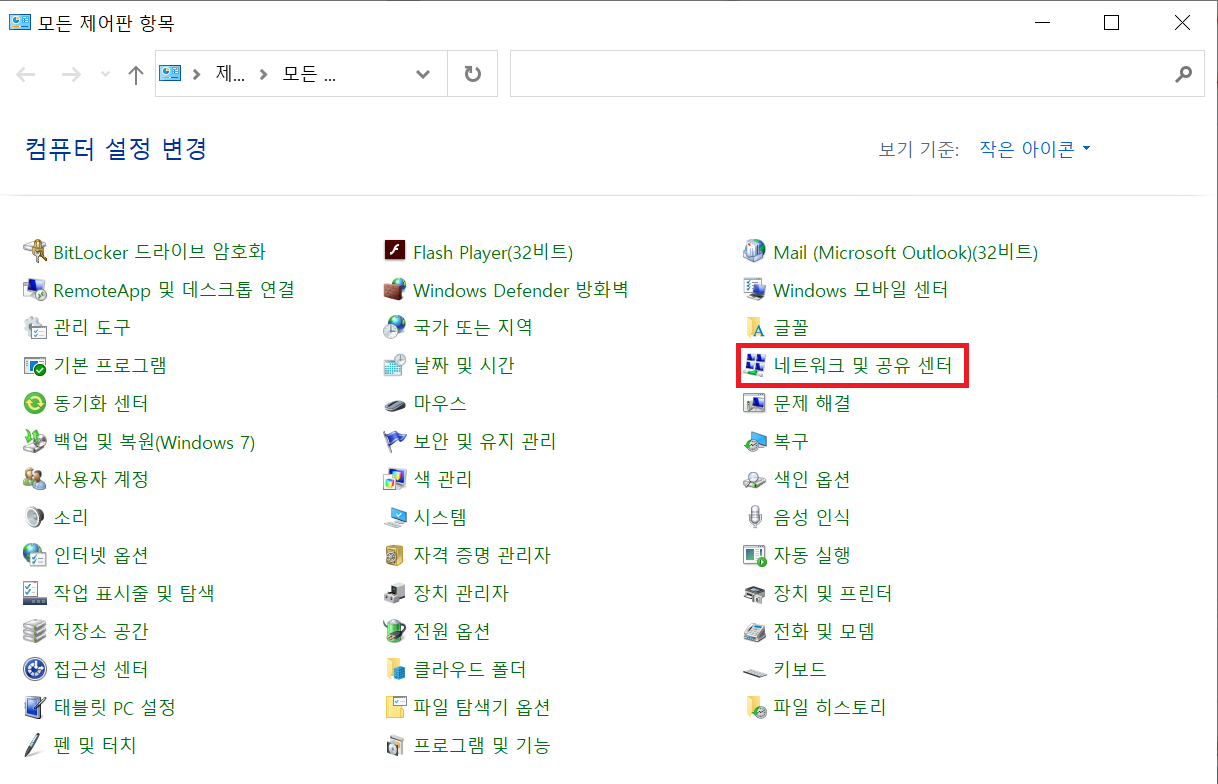Click the 클라우드 폴더 icon
Image resolution: width=1218 pixels, height=784 pixels.
(x=395, y=669)
